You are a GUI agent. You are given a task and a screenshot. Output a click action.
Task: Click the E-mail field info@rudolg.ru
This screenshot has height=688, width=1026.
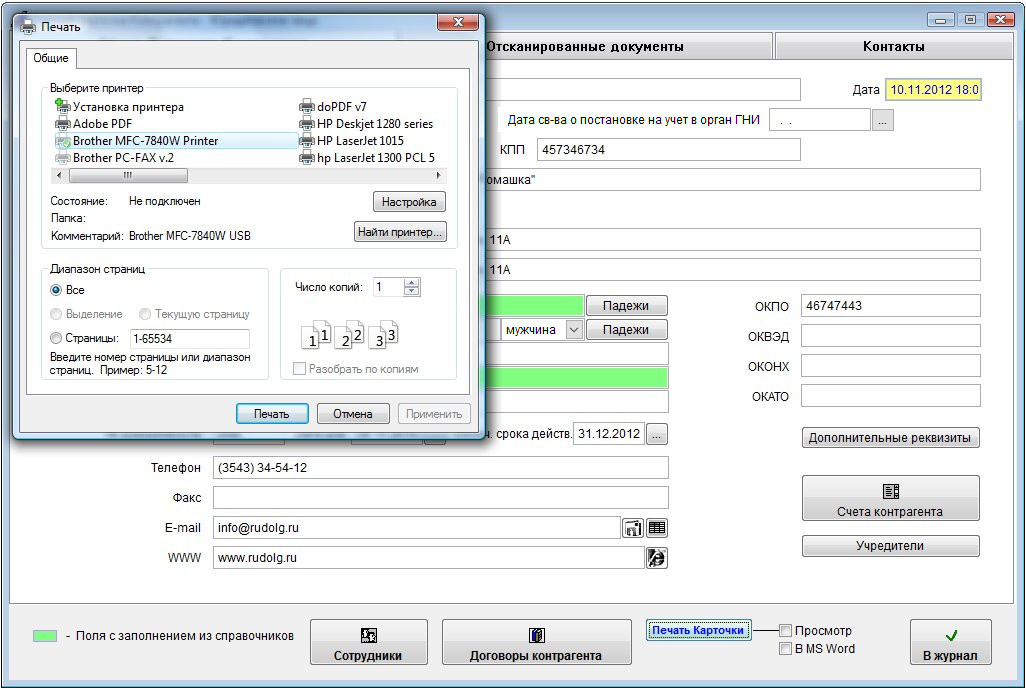(x=417, y=528)
